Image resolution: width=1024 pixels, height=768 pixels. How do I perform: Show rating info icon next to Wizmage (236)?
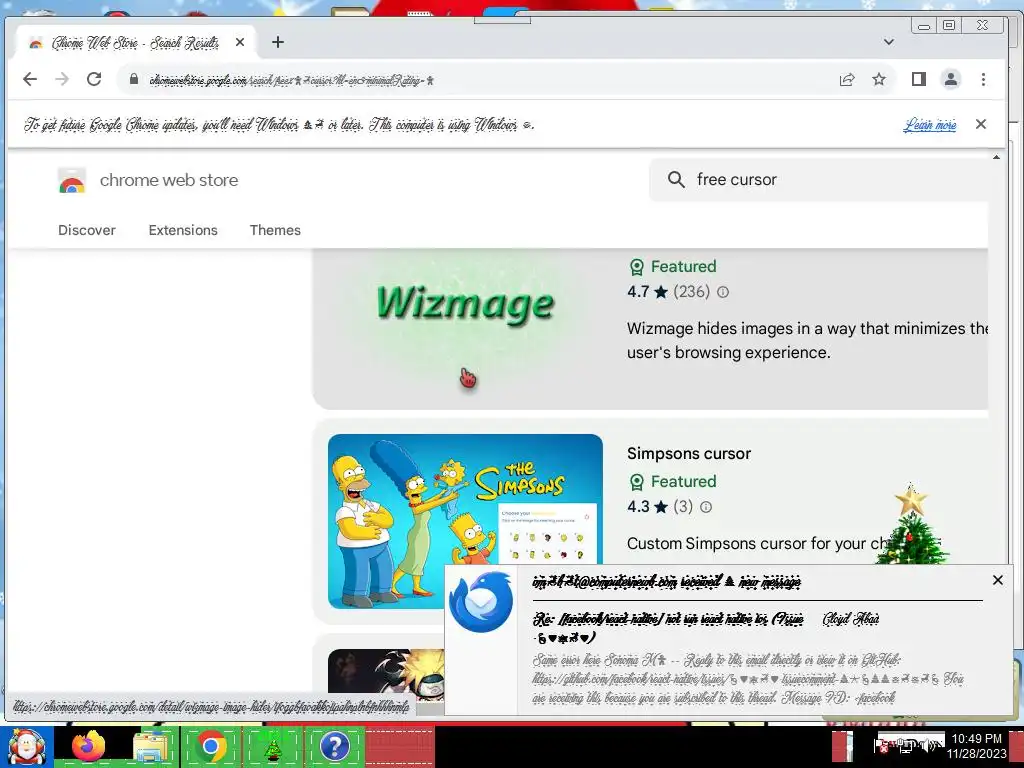click(723, 292)
